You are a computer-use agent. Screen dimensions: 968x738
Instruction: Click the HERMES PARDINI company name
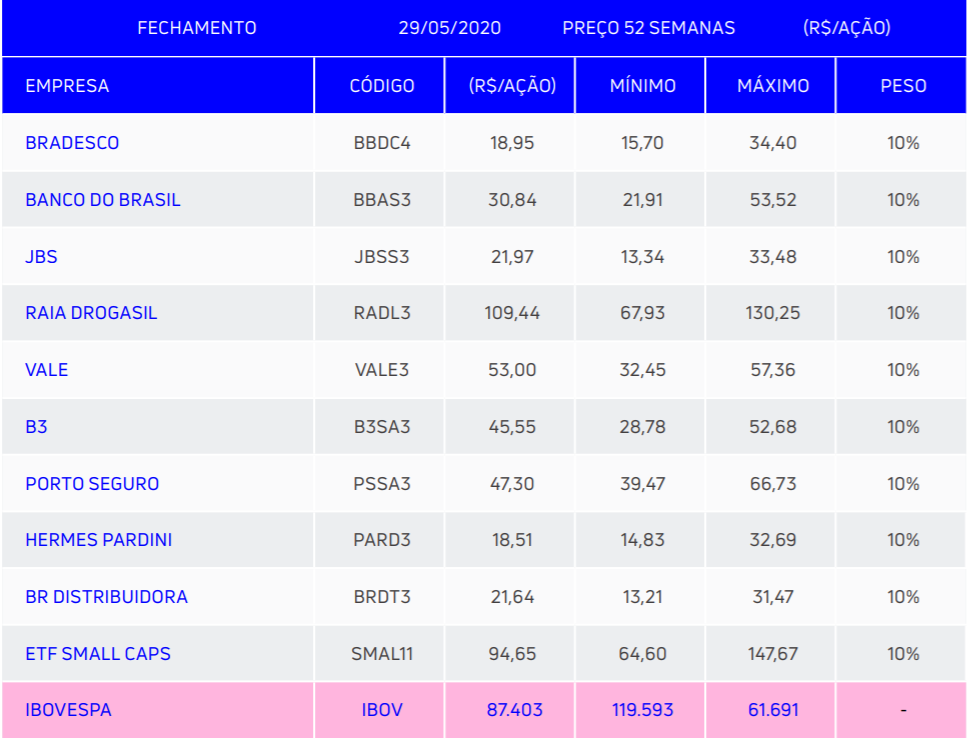point(99,539)
